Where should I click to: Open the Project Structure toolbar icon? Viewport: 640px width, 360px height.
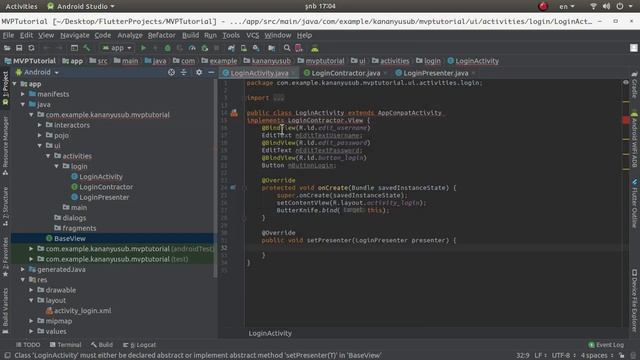pos(271,48)
